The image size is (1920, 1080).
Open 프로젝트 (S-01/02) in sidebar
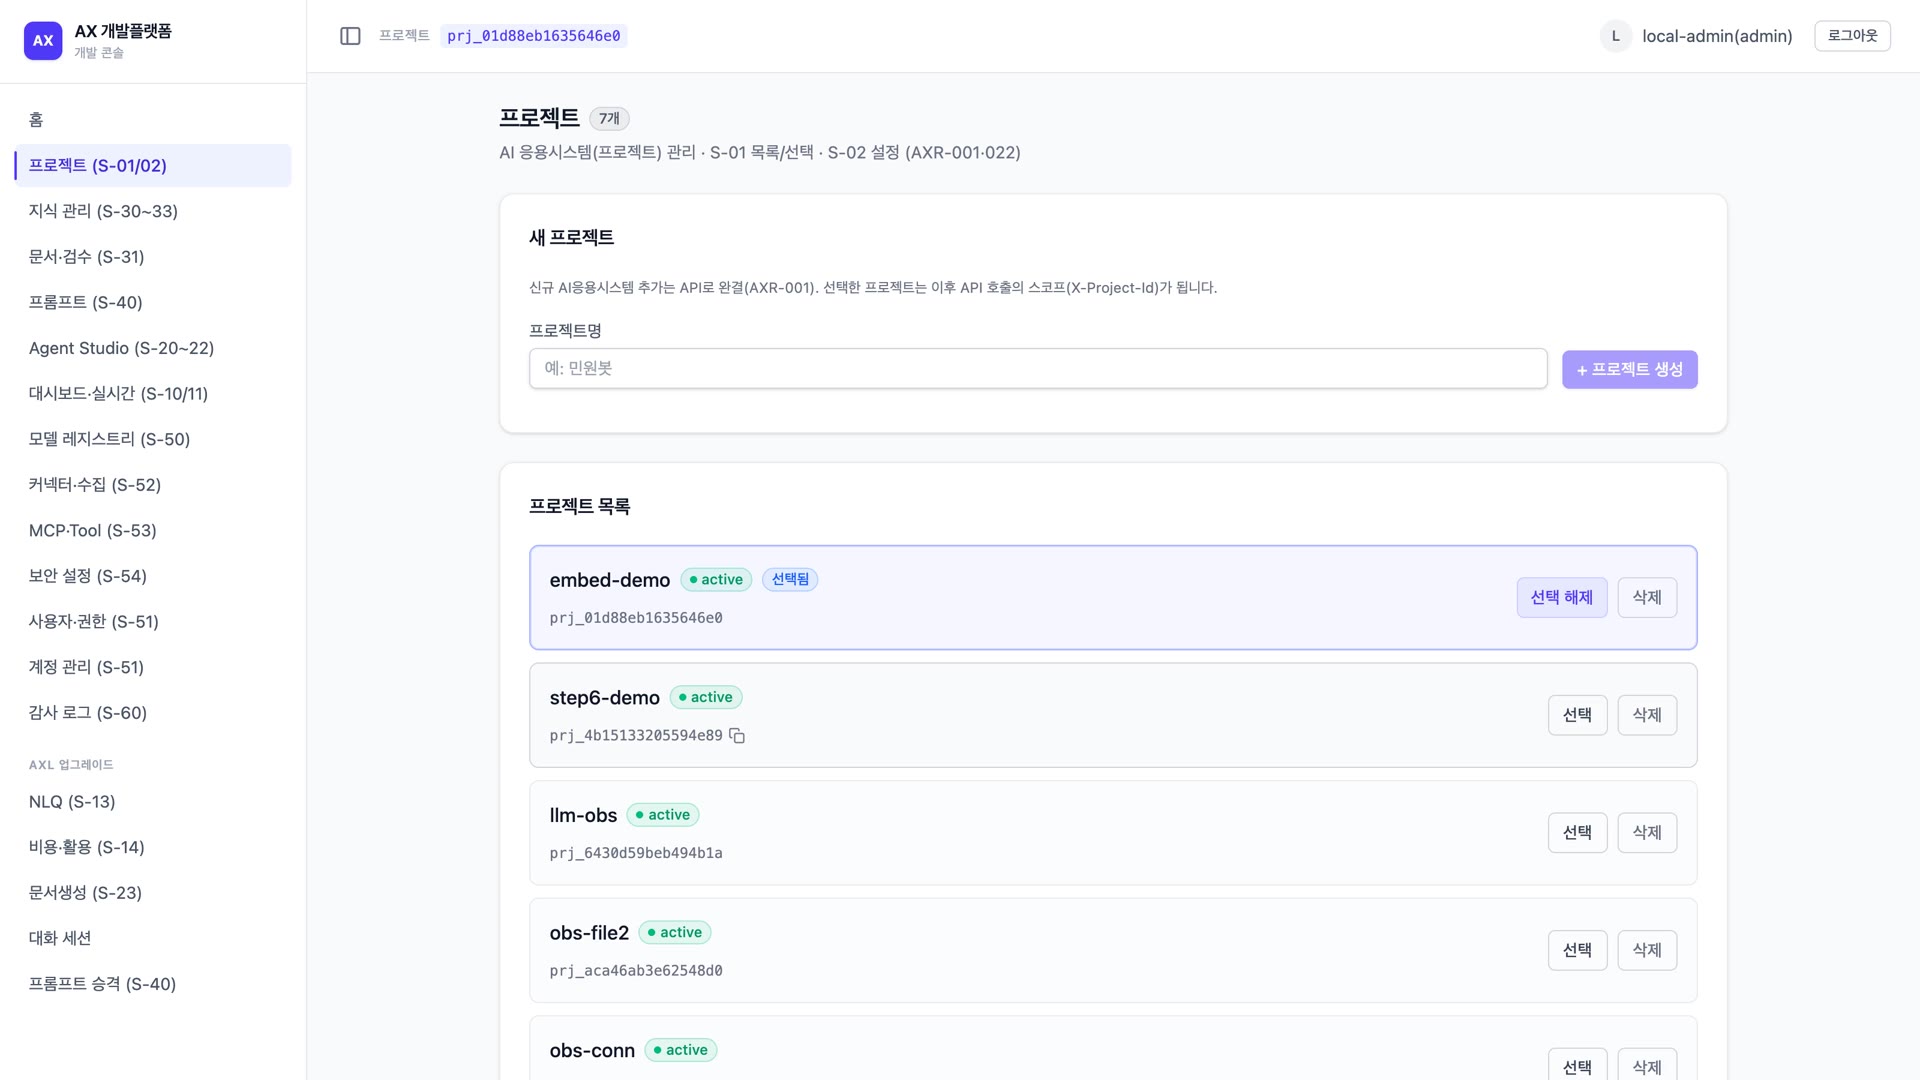click(153, 166)
